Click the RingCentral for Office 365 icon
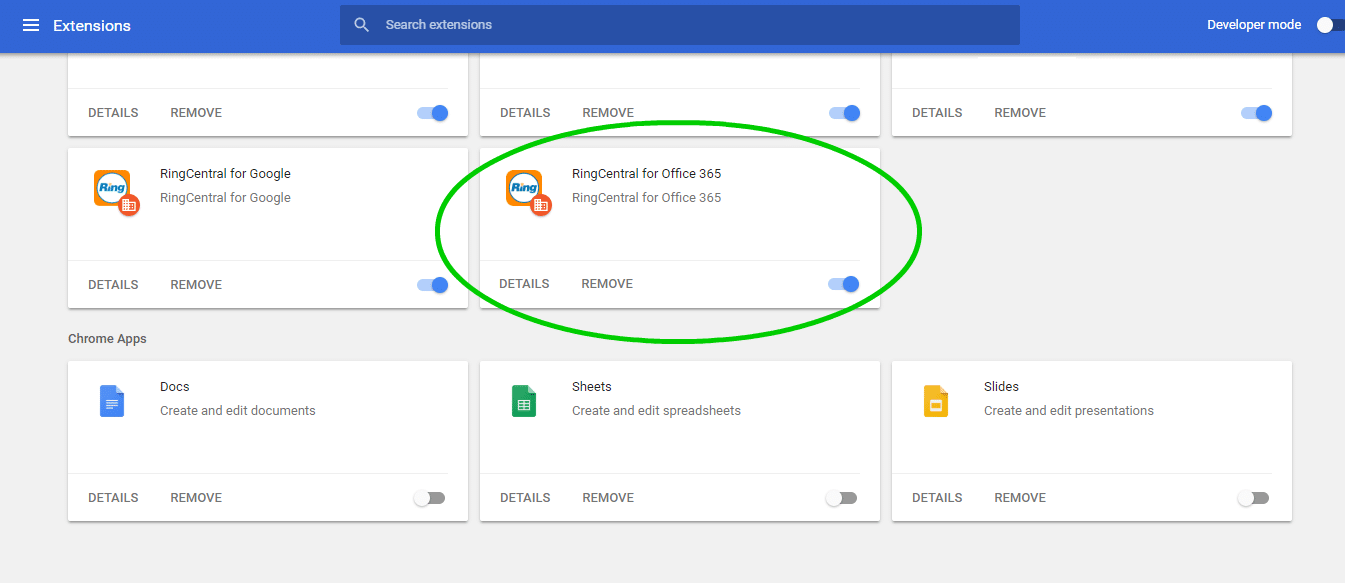Screen dimensions: 1345x583 coord(527,191)
